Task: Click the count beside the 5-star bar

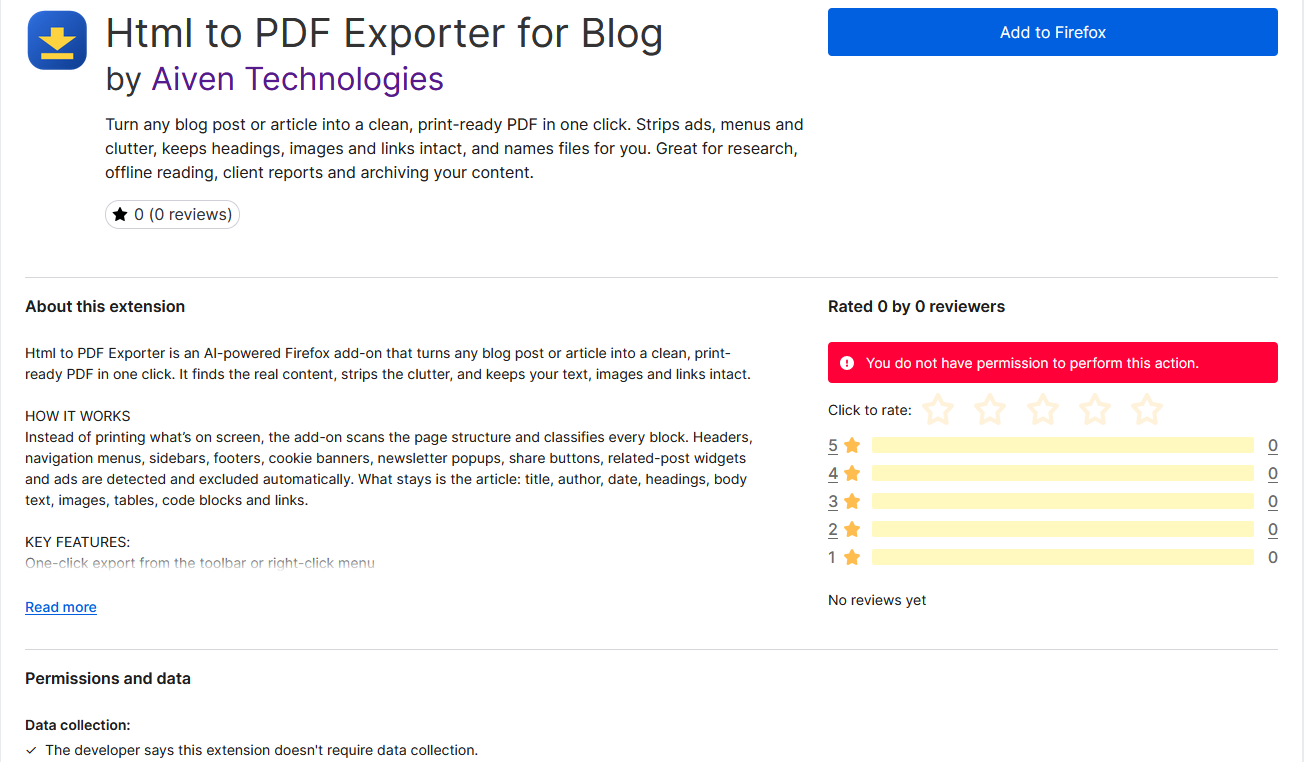Action: (x=1273, y=446)
